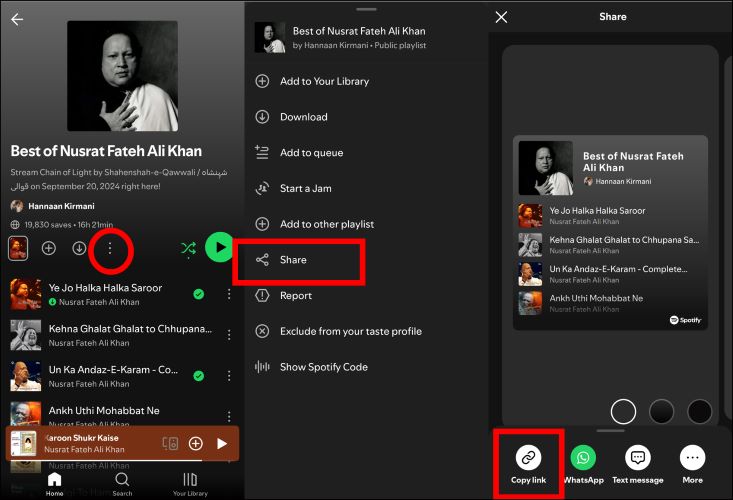The width and height of the screenshot is (733, 500).
Task: Open the large playlist cover image
Action: [x=122, y=76]
